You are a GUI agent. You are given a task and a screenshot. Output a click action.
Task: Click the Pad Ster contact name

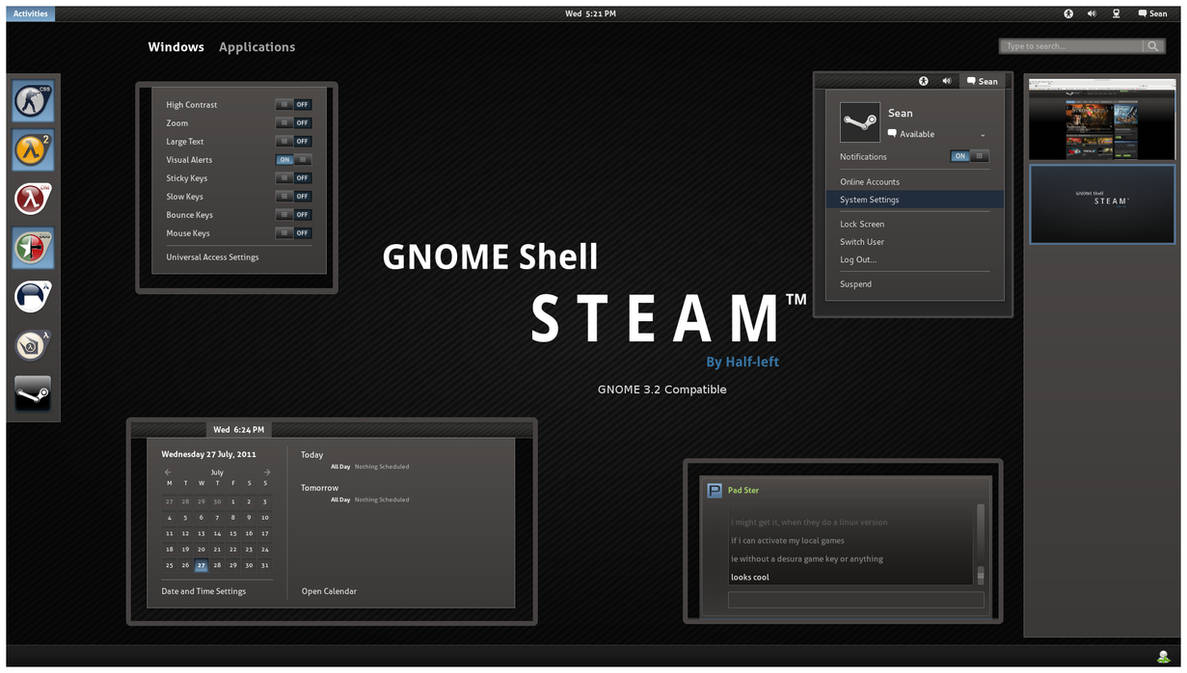pyautogui.click(x=743, y=491)
